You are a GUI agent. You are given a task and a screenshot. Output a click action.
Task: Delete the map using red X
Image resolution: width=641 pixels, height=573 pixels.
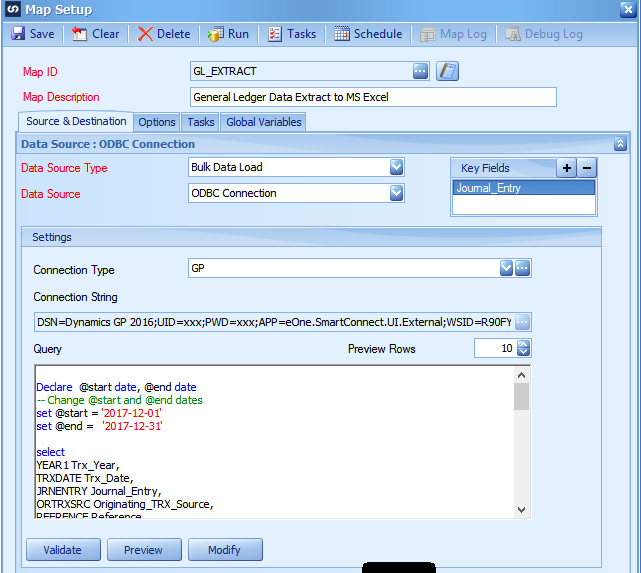[146, 34]
